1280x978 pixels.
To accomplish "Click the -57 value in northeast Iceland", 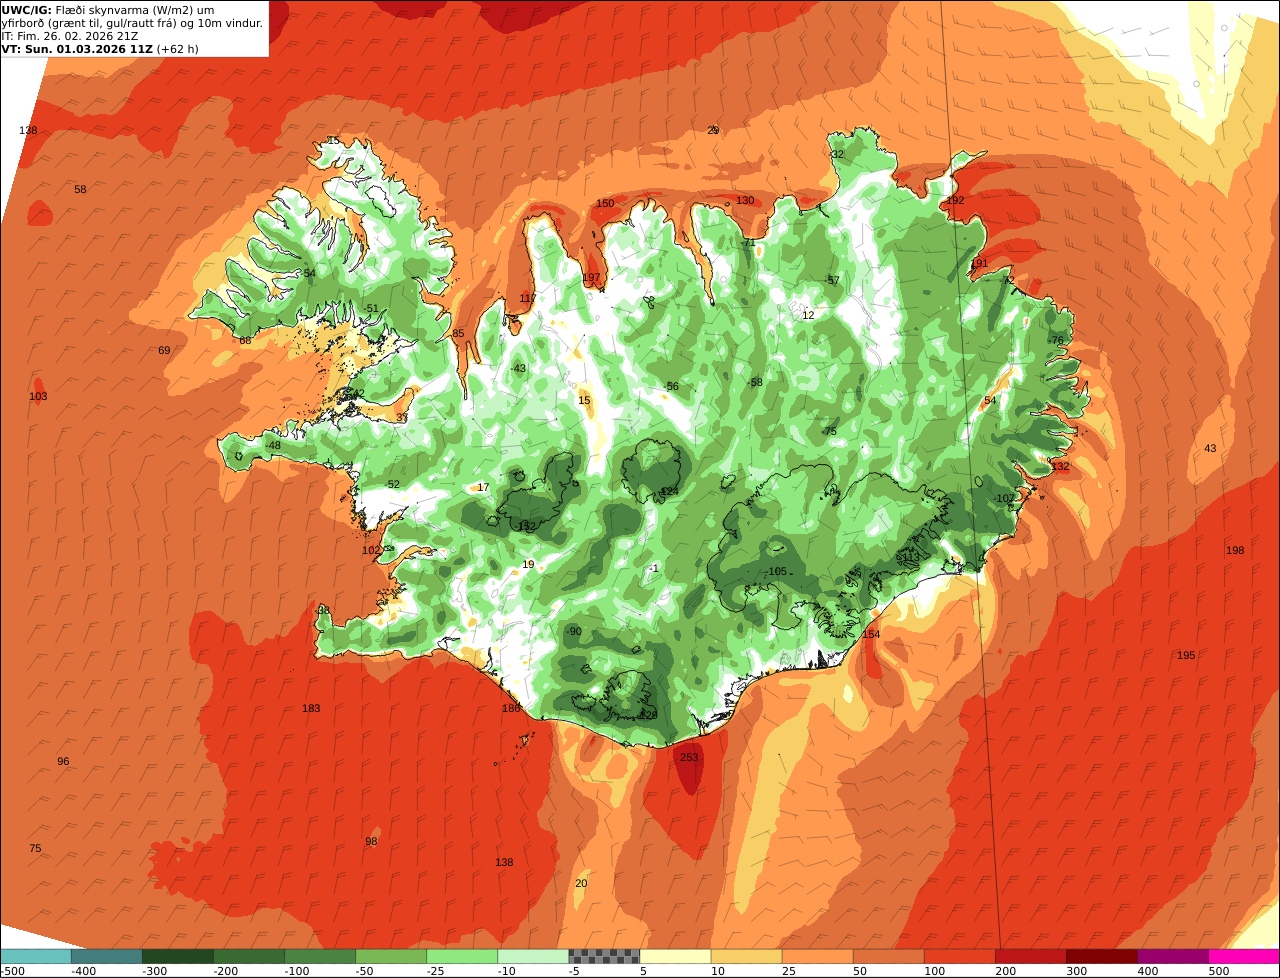I will coord(832,282).
